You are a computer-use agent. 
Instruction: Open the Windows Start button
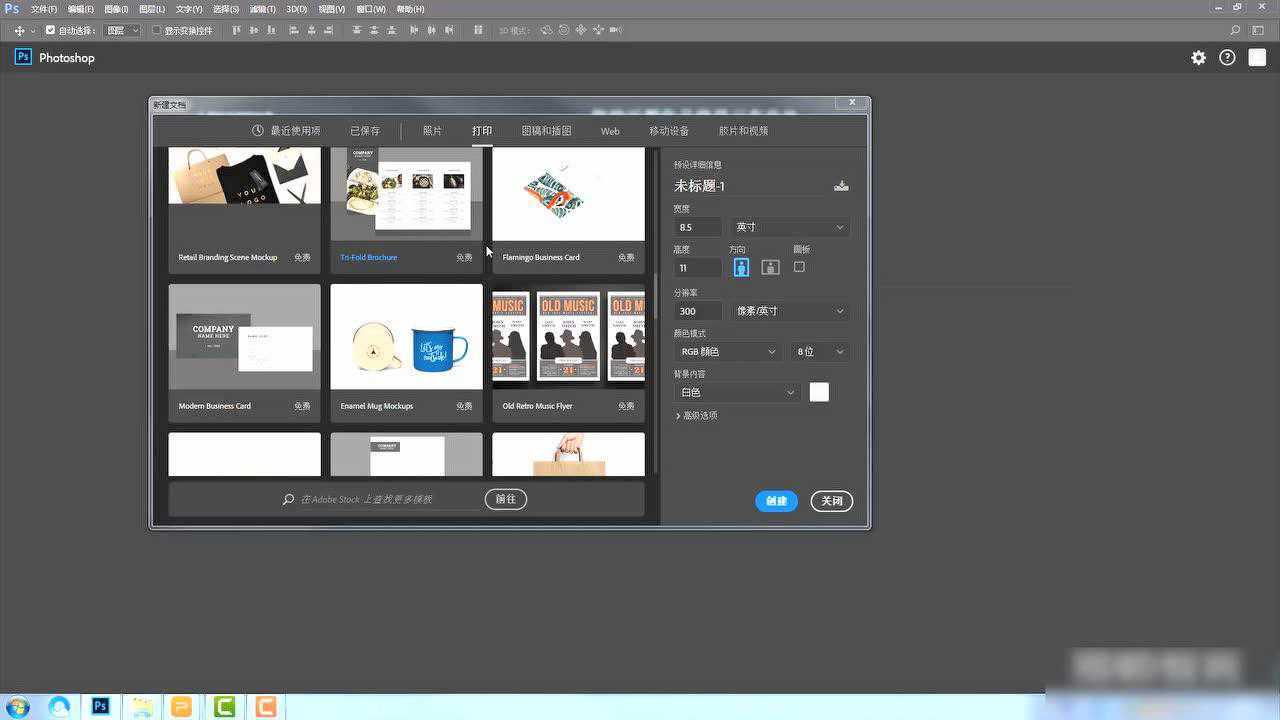17,707
